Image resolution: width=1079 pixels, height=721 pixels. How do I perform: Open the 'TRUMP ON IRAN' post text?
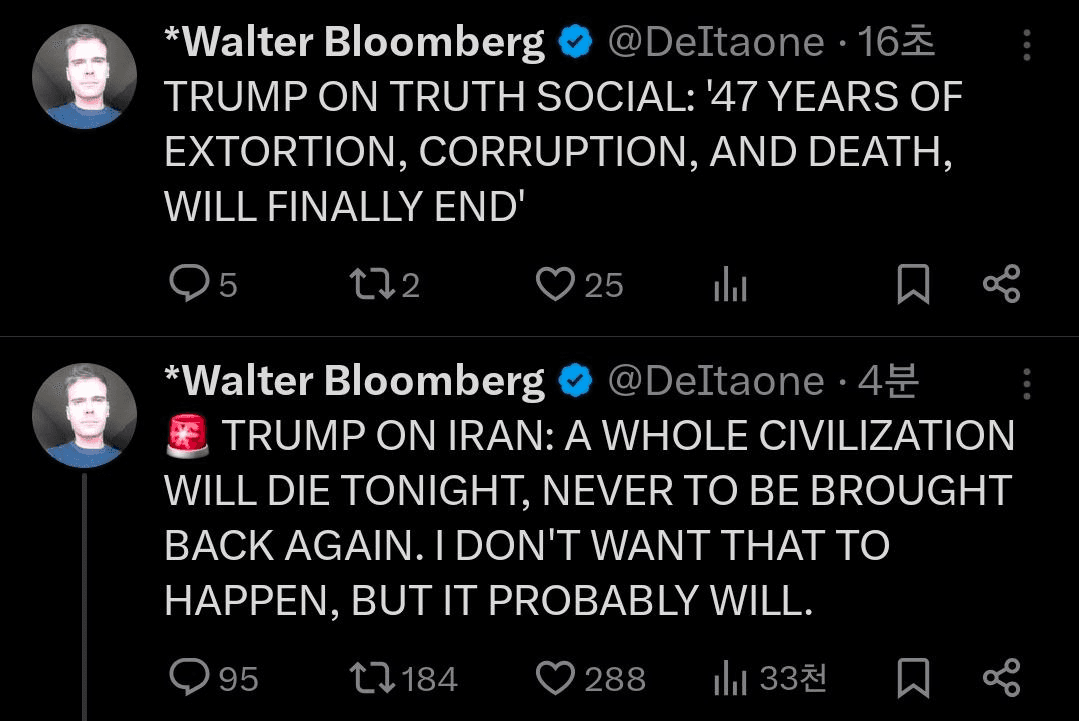click(x=588, y=518)
